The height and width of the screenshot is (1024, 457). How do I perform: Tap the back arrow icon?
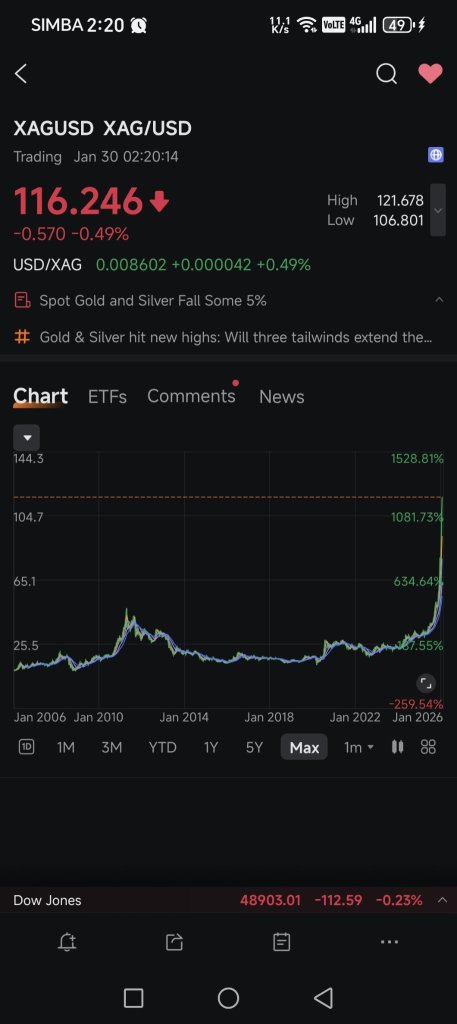tap(21, 74)
